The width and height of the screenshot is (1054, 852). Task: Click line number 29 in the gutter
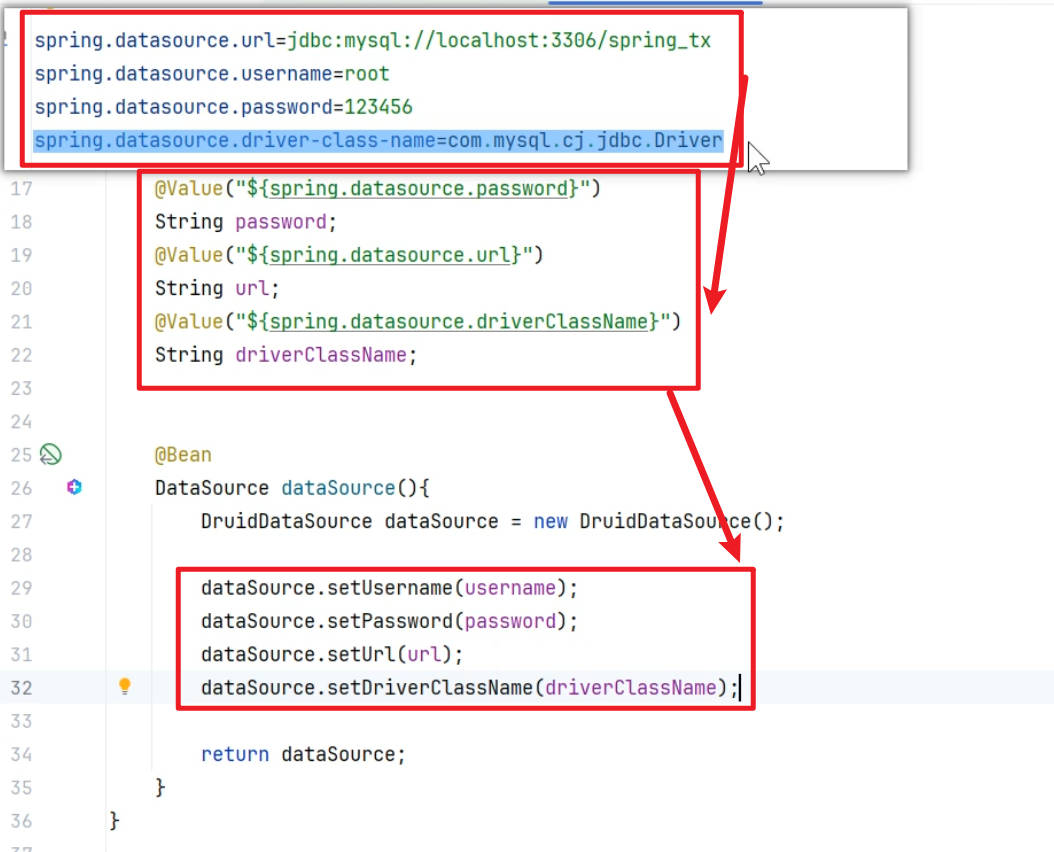point(21,587)
